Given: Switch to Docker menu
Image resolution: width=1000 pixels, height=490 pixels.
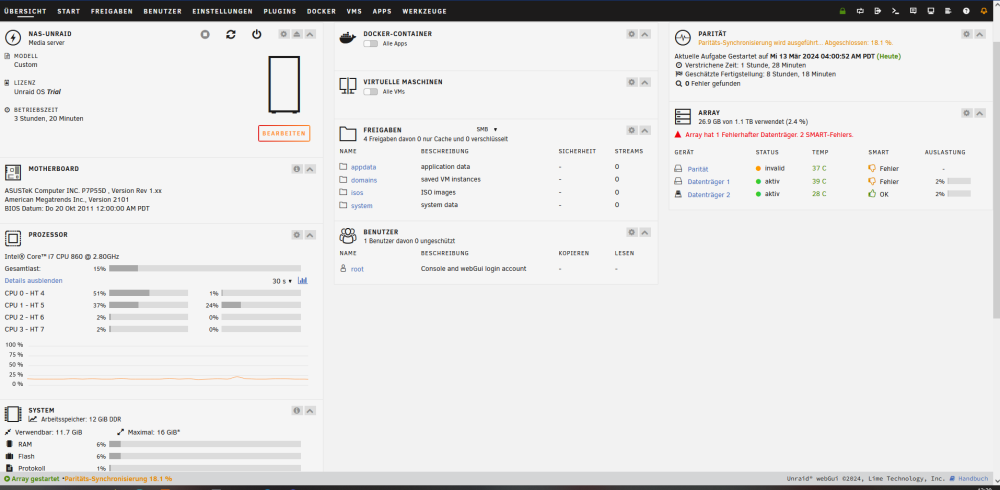Looking at the screenshot, I should pyautogui.click(x=321, y=11).
